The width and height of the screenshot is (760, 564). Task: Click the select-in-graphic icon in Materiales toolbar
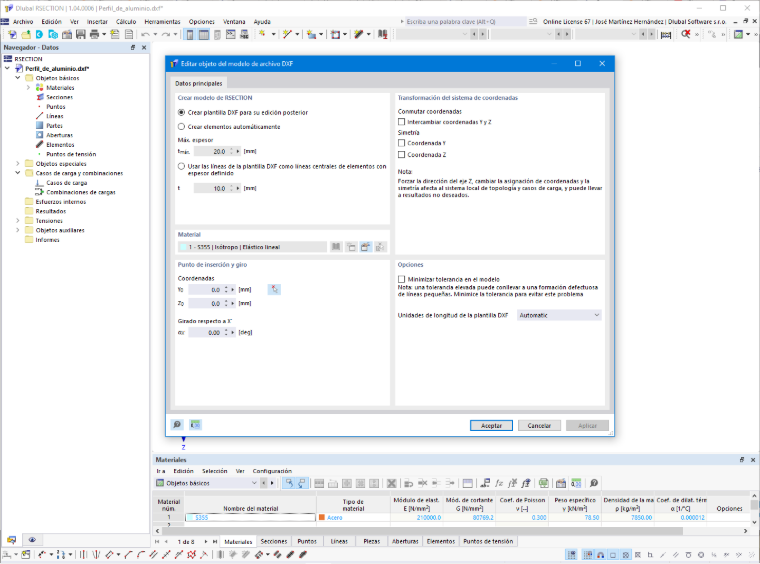pyautogui.click(x=289, y=483)
